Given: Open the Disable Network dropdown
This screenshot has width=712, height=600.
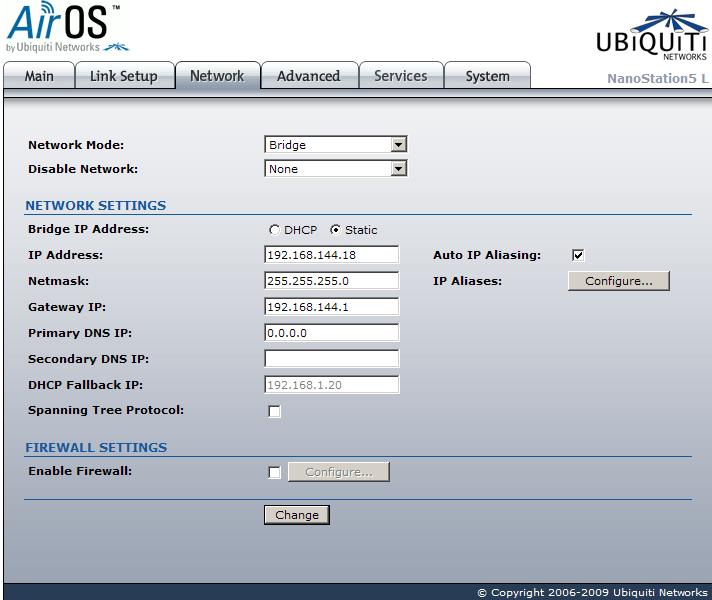Looking at the screenshot, I should (336, 169).
